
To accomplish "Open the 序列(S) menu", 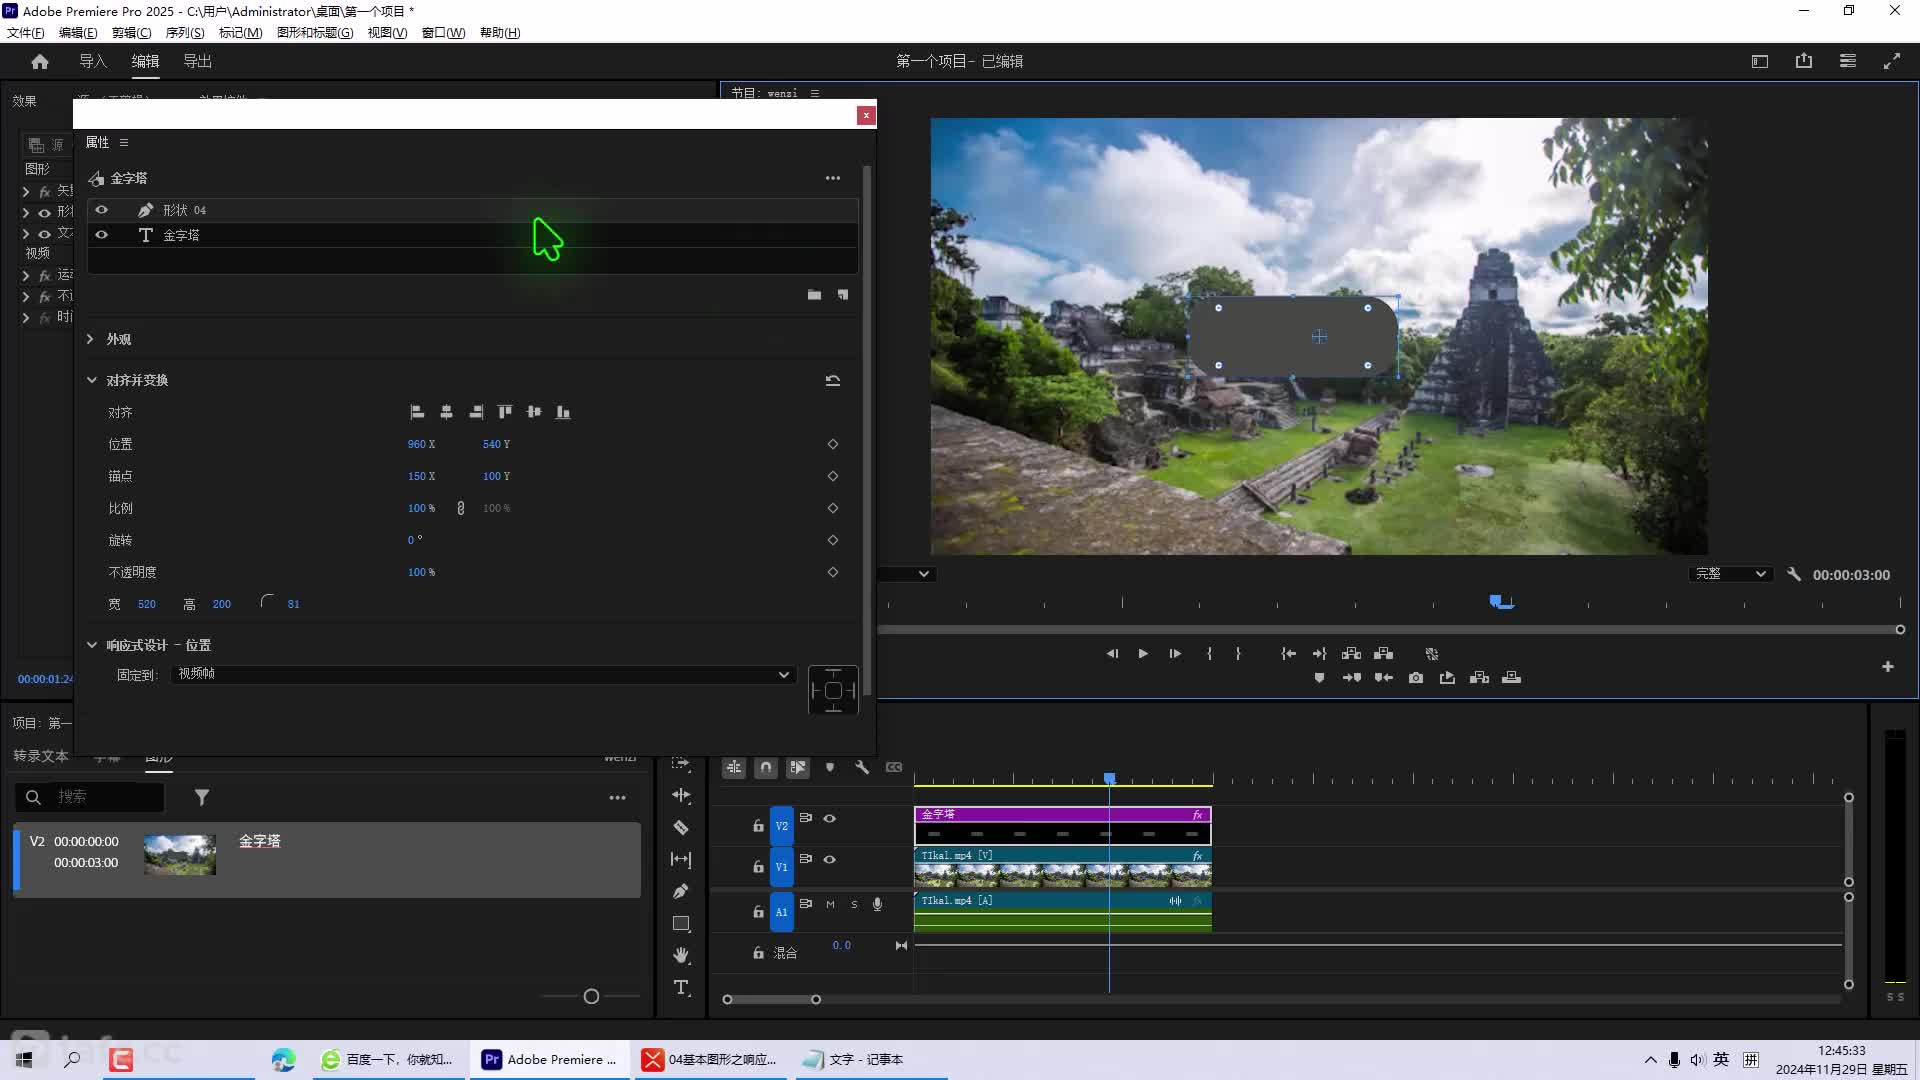I will point(185,32).
